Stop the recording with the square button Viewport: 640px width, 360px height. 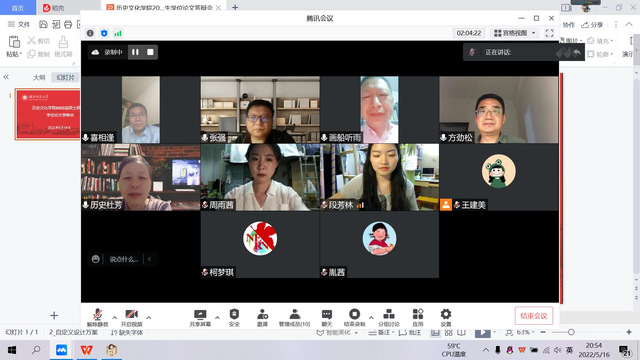tap(150, 52)
